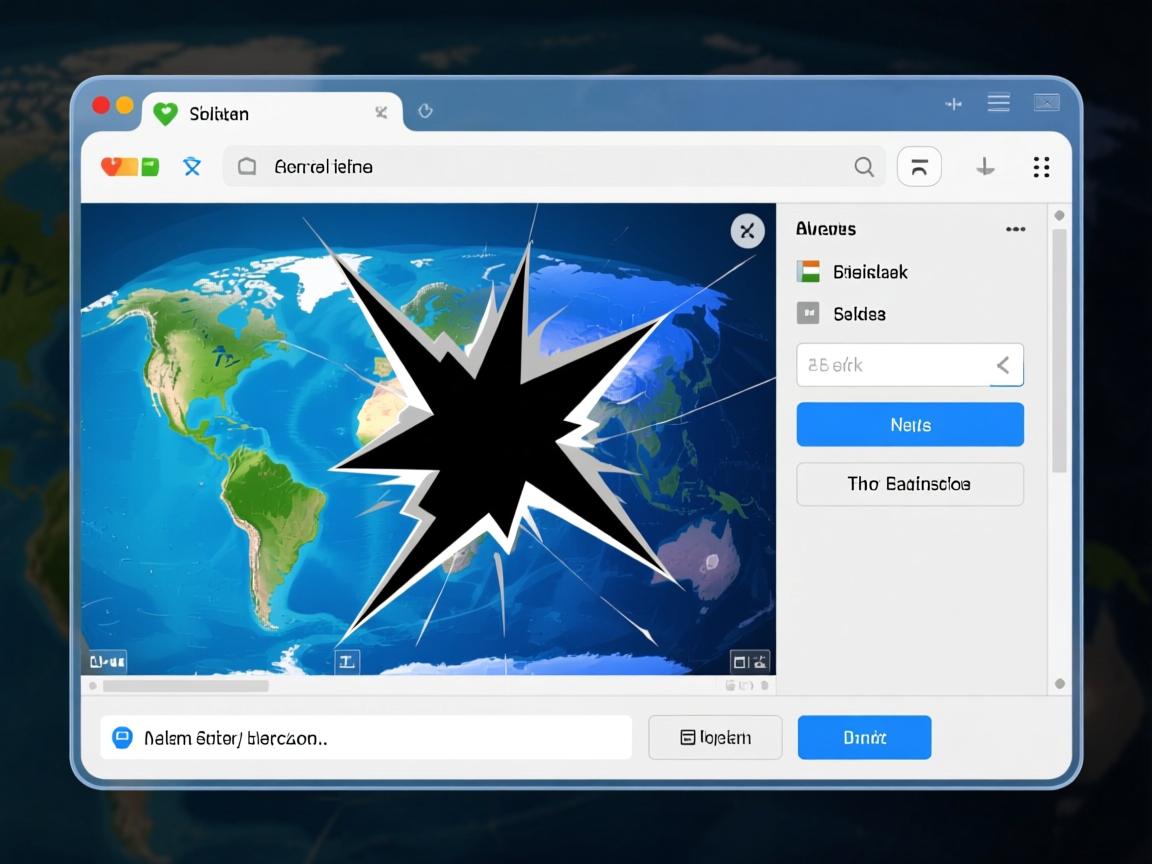Click the blue X icon in toolbar
The image size is (1152, 864).
click(x=192, y=167)
